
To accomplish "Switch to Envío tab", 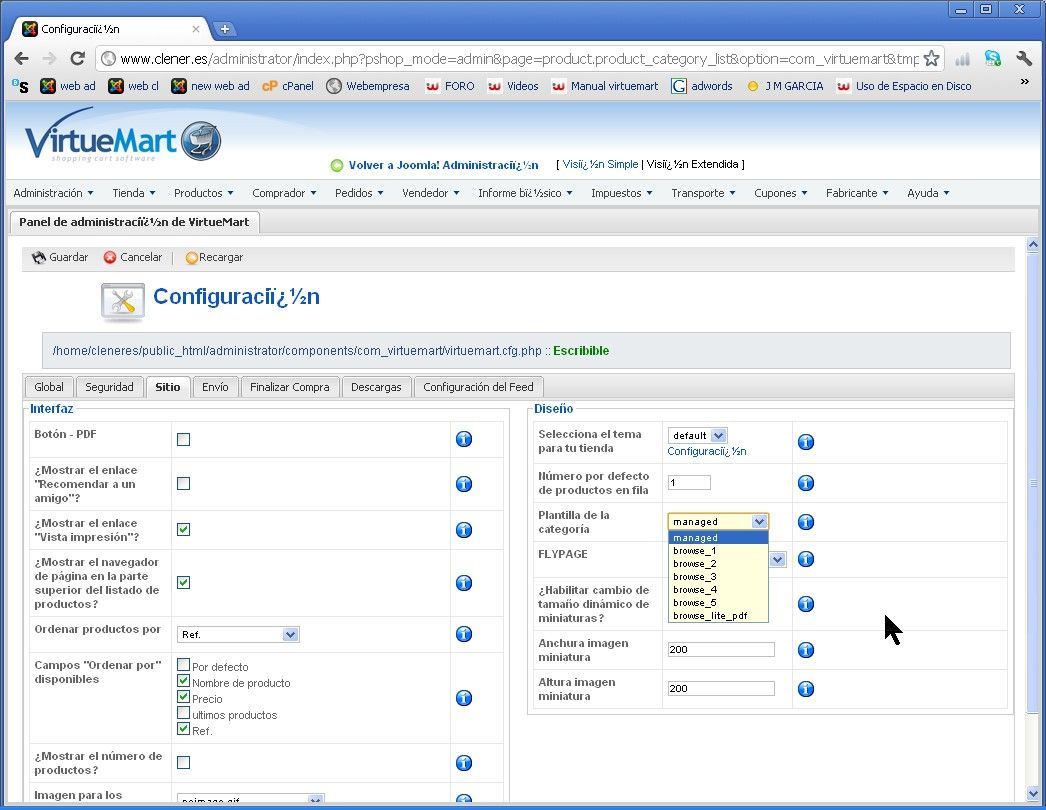I will point(215,387).
